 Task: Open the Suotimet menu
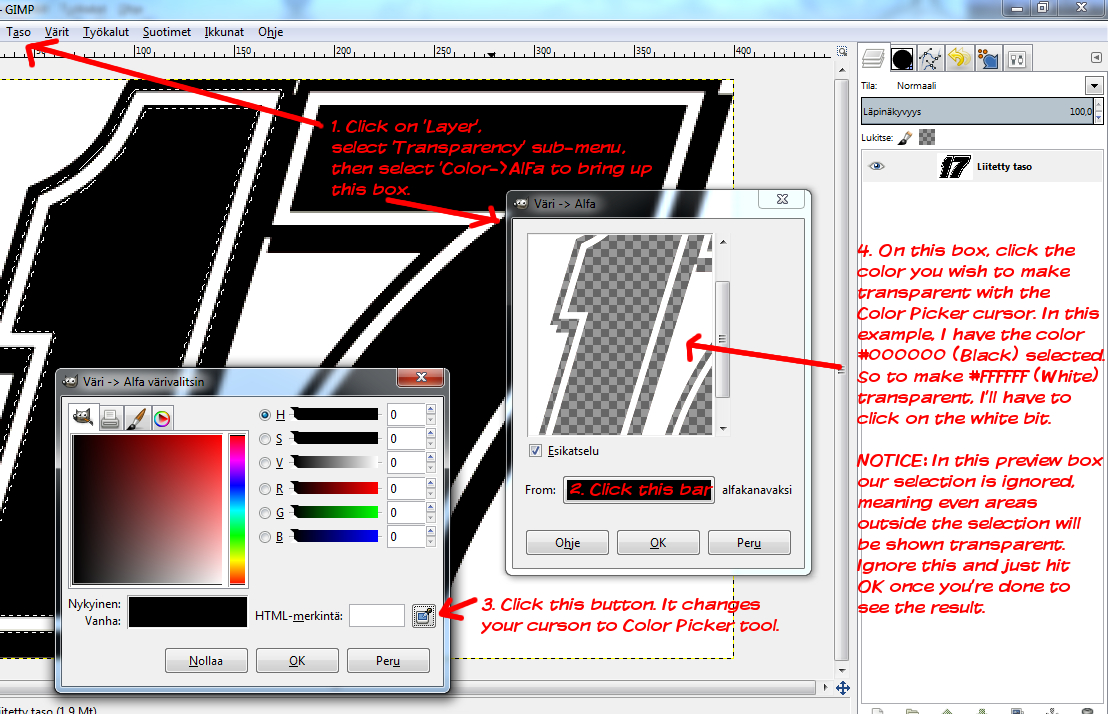(167, 32)
